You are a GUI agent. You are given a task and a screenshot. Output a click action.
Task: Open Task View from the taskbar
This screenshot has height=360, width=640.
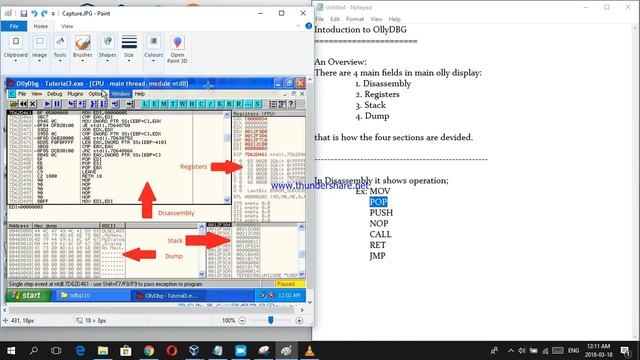pyautogui.click(x=56, y=351)
